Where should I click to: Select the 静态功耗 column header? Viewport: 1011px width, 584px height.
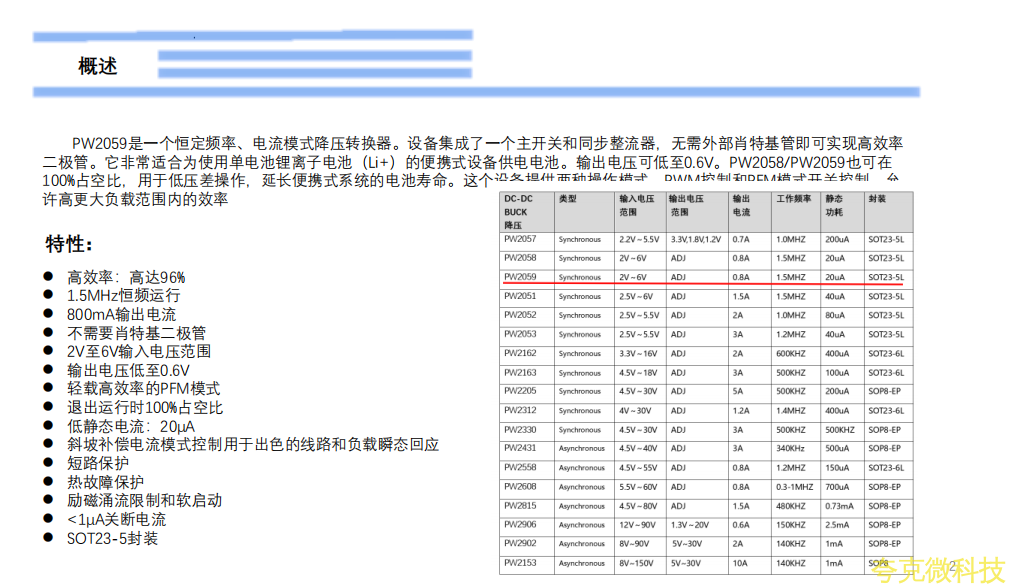[834, 206]
